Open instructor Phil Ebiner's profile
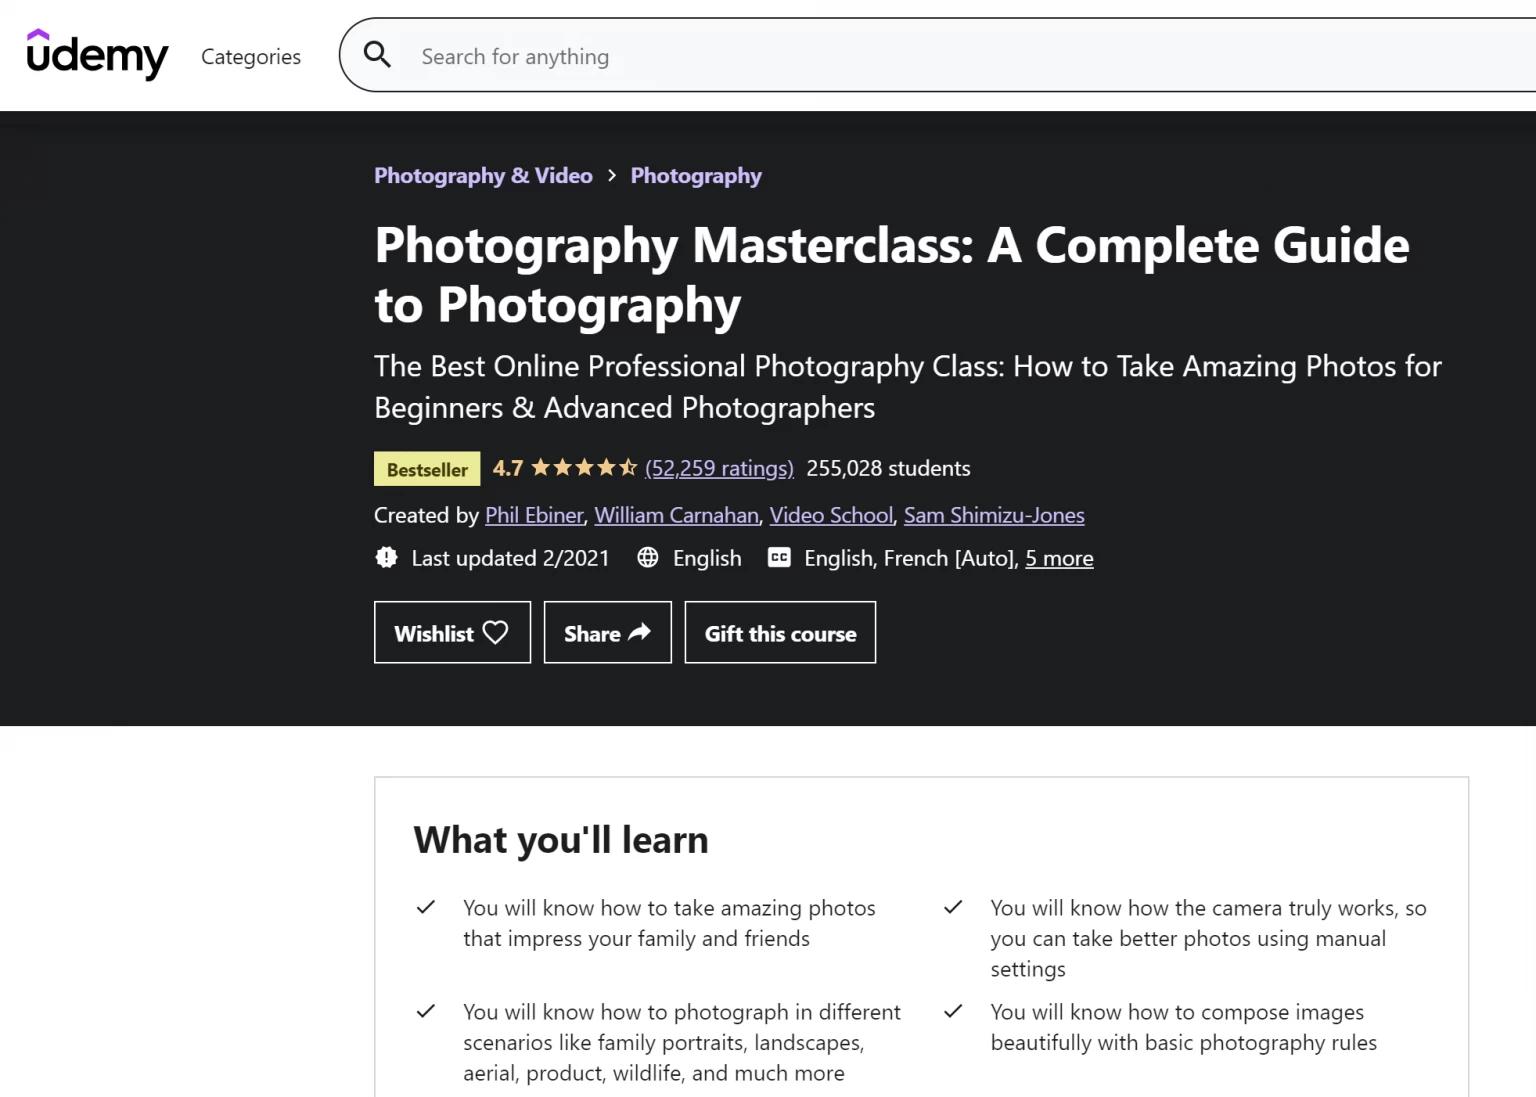The image size is (1536, 1097). pos(534,515)
